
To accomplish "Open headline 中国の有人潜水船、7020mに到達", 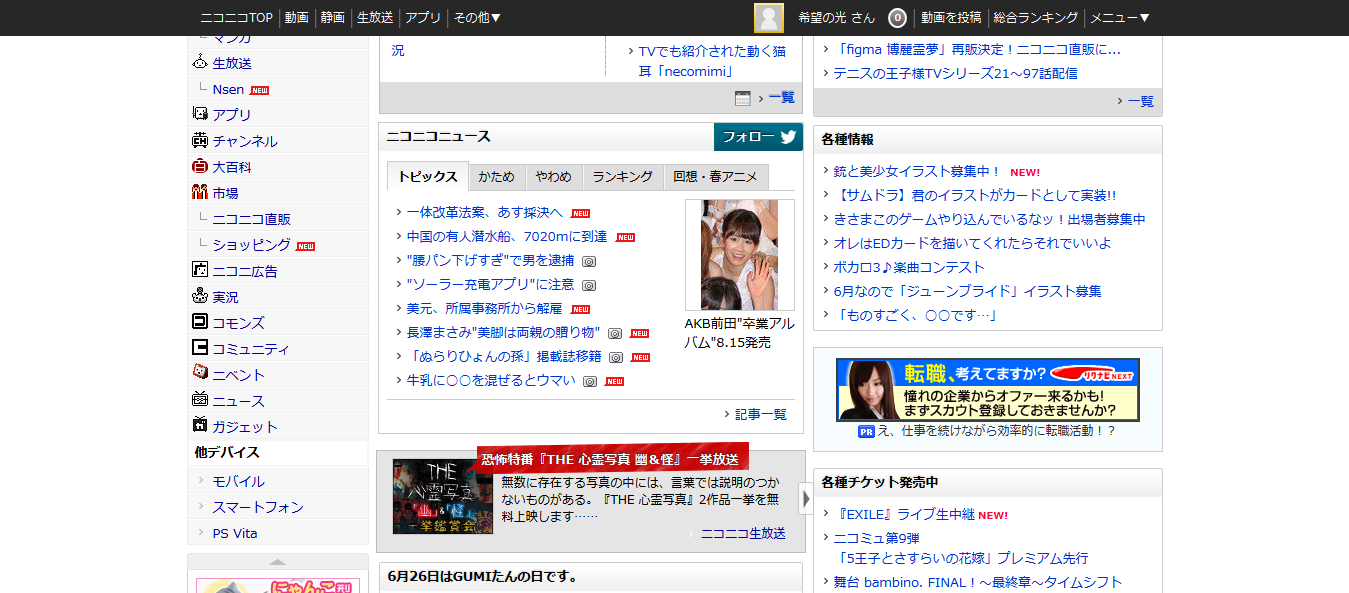I will coord(507,237).
